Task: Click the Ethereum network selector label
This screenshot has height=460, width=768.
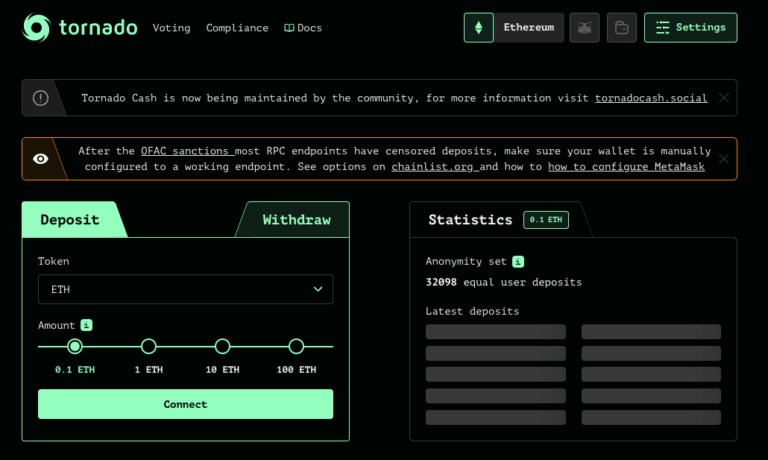Action: [529, 27]
